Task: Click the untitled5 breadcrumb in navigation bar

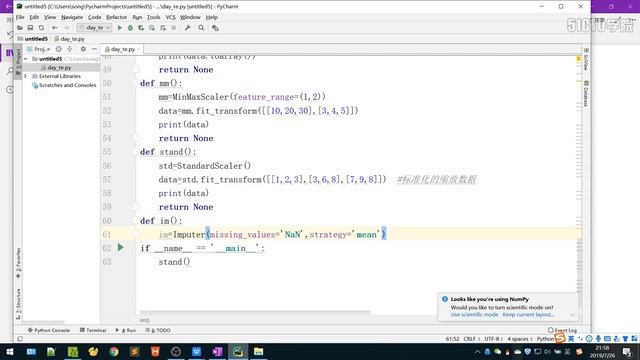Action: tap(33, 39)
